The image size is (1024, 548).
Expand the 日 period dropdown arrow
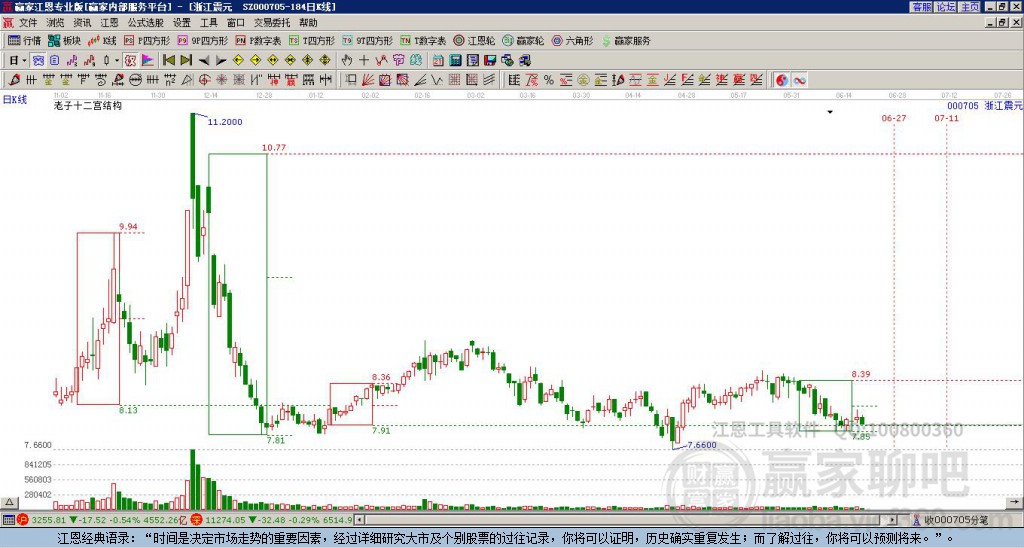point(24,60)
